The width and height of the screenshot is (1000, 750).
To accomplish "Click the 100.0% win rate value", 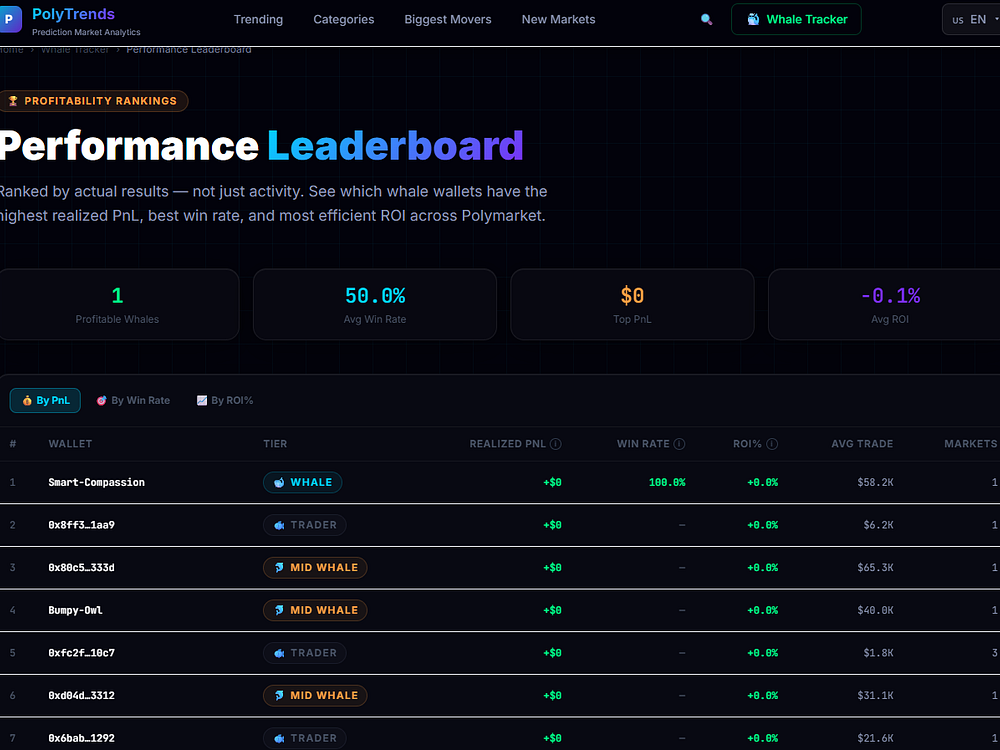I will [x=667, y=483].
